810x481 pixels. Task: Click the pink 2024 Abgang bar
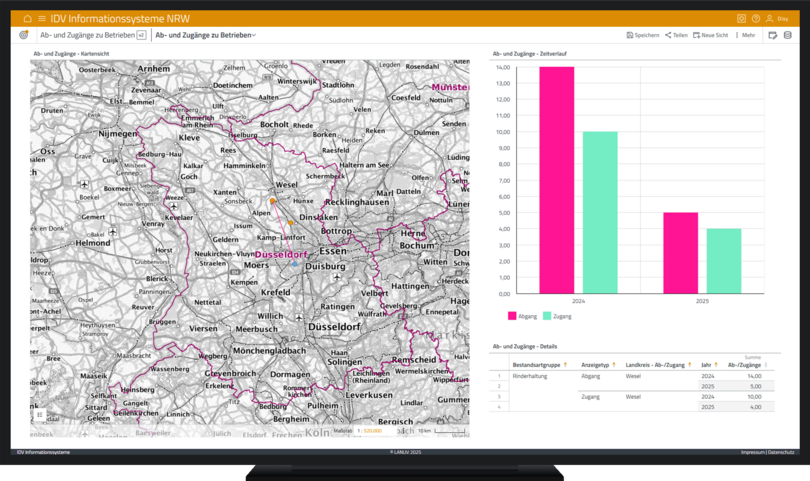(x=556, y=180)
